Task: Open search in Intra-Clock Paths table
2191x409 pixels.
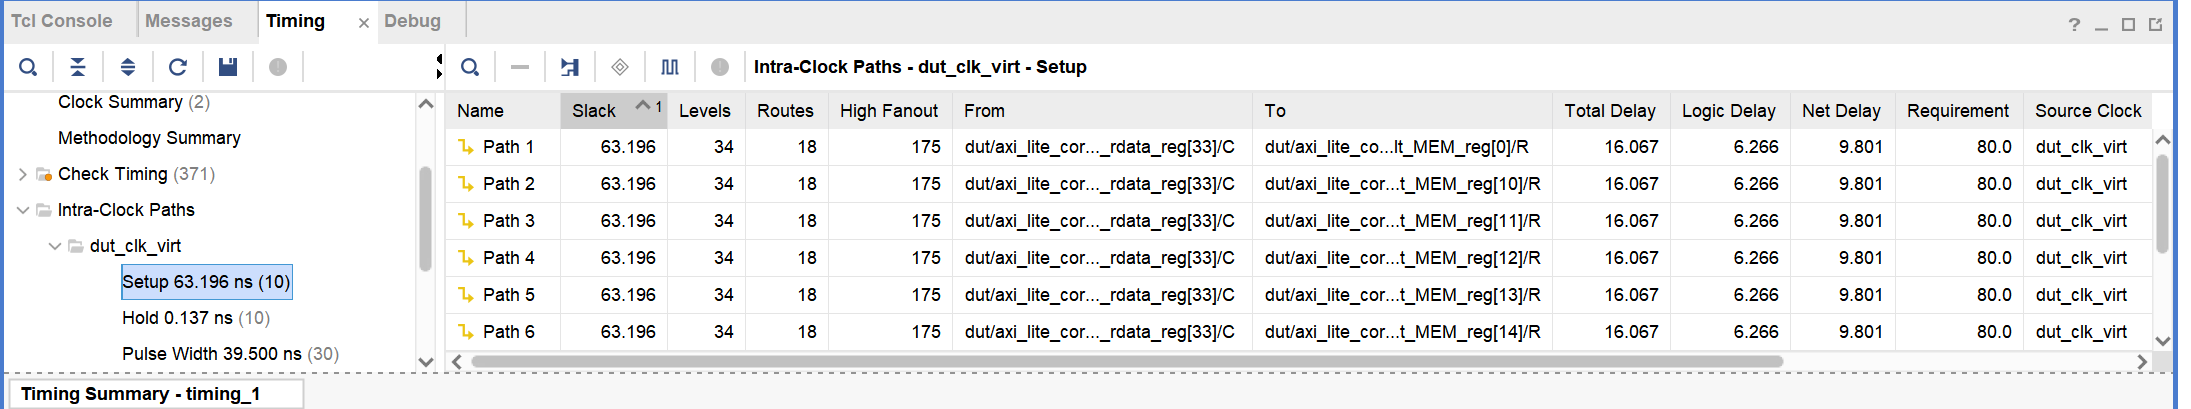Action: pyautogui.click(x=470, y=67)
